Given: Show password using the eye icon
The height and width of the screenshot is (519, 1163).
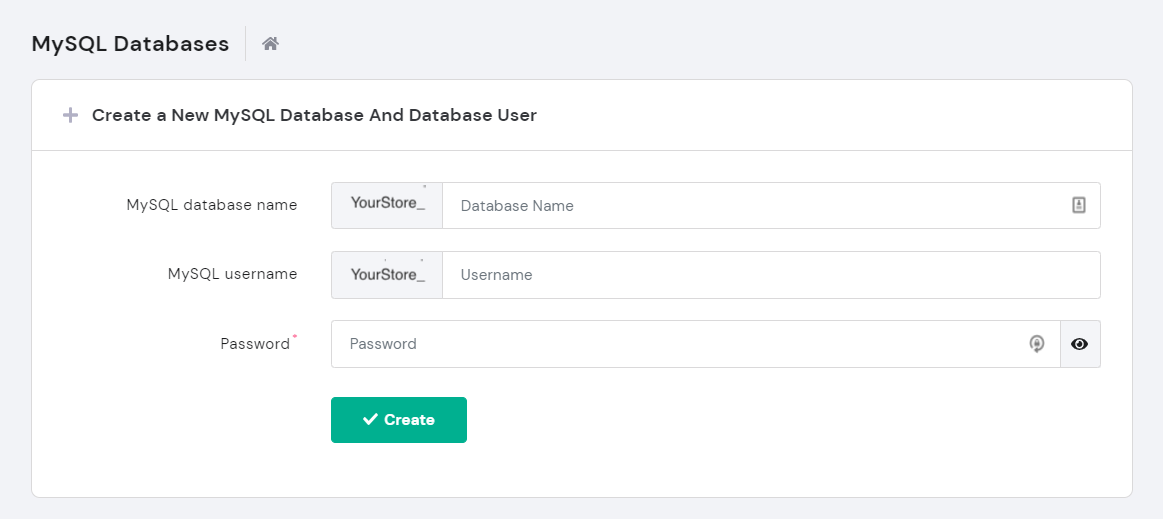Looking at the screenshot, I should click(x=1080, y=344).
